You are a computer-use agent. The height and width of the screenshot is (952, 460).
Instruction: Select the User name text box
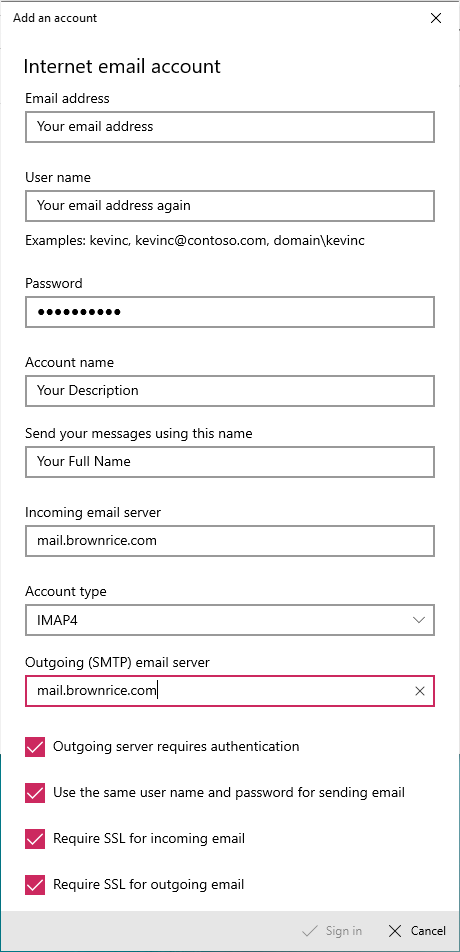pos(230,206)
